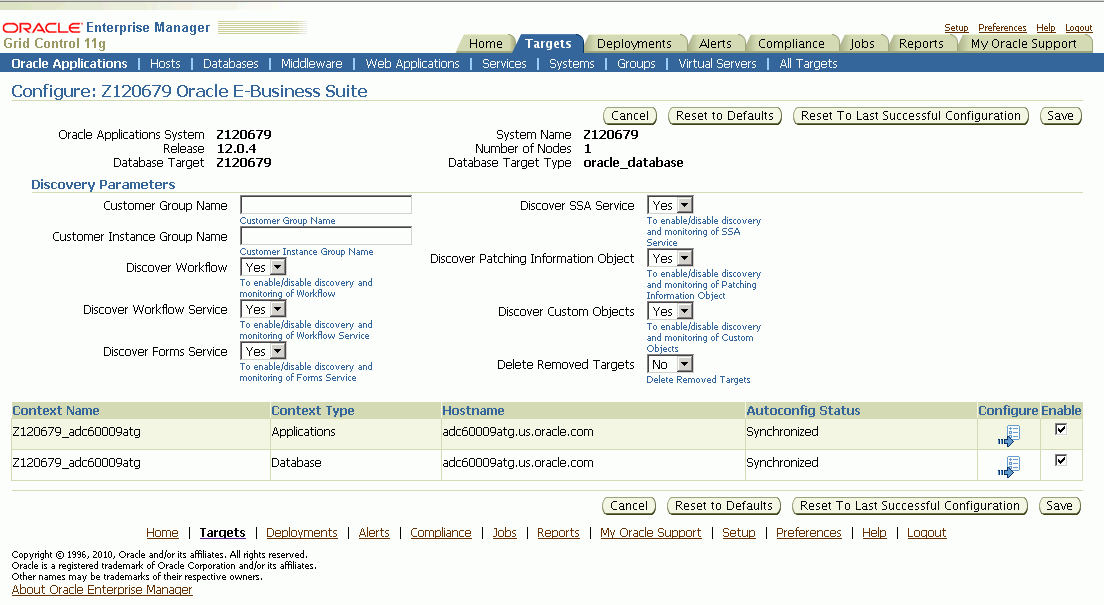Open footer Preferences link
Screen dimensions: 1104x605
(808, 532)
